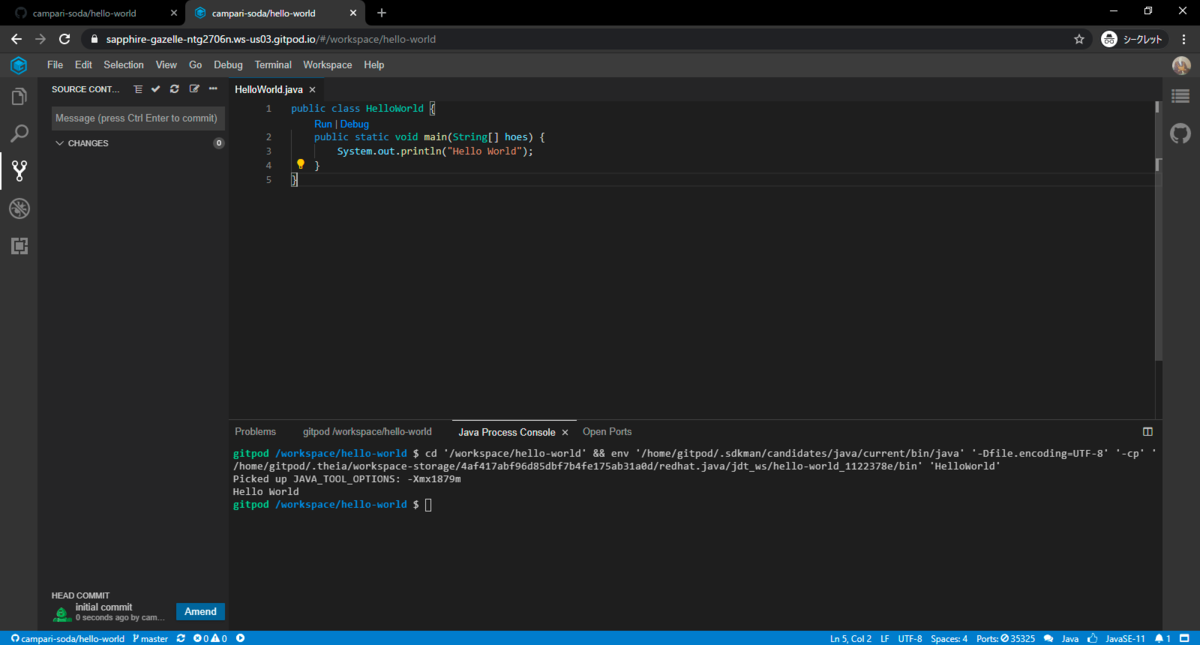Click the lightbulb quick-fix icon on line 4
The width and height of the screenshot is (1200, 645).
(300, 164)
